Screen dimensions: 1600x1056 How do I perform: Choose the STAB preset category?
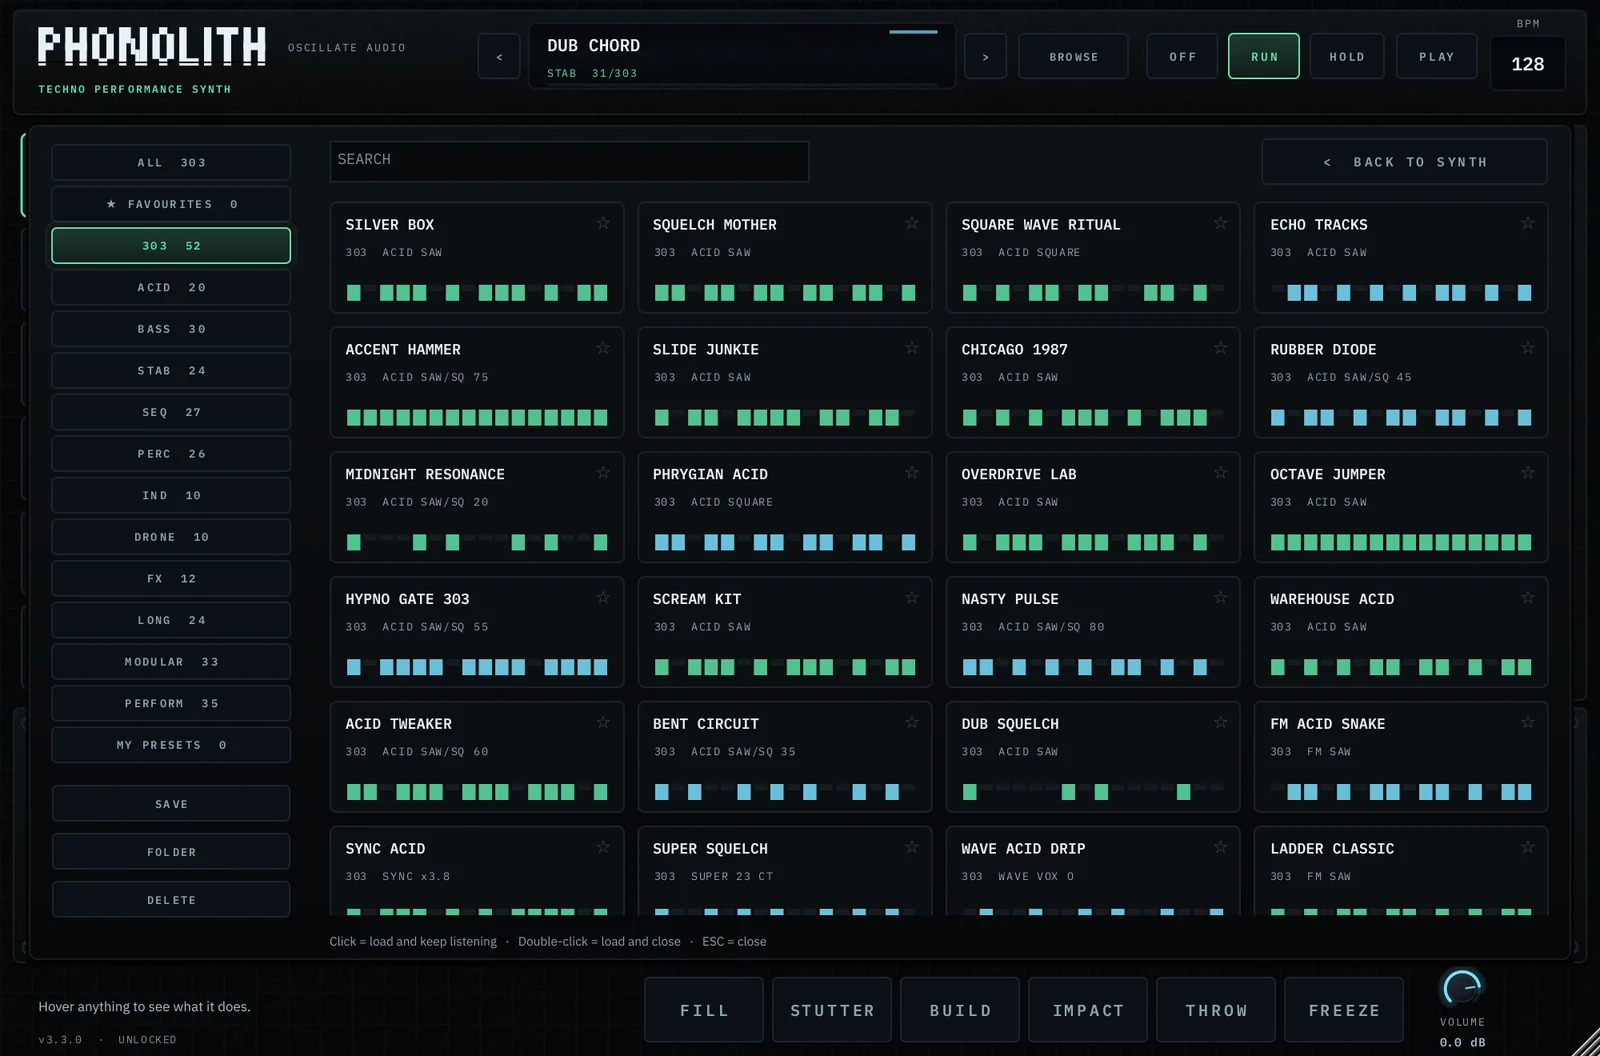click(171, 370)
